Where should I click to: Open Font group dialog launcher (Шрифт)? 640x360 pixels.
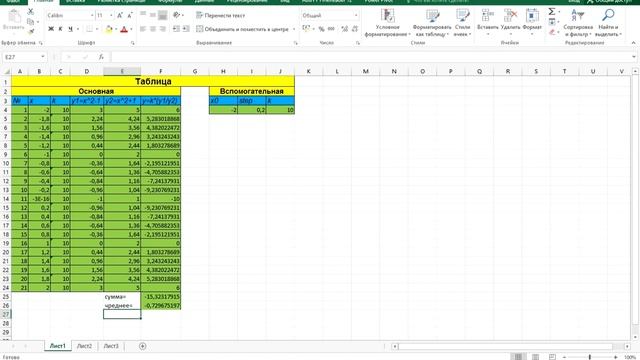coord(133,43)
